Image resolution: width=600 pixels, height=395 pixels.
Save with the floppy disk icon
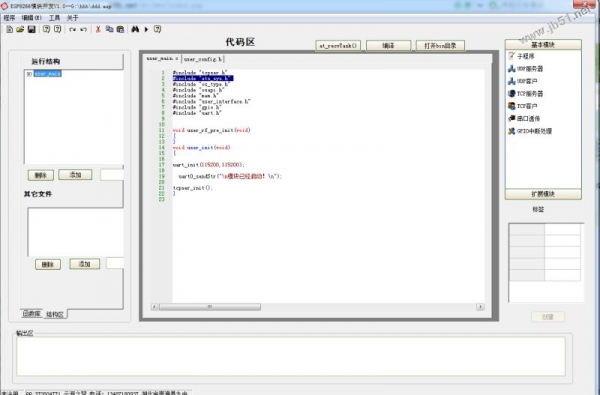(x=31, y=29)
